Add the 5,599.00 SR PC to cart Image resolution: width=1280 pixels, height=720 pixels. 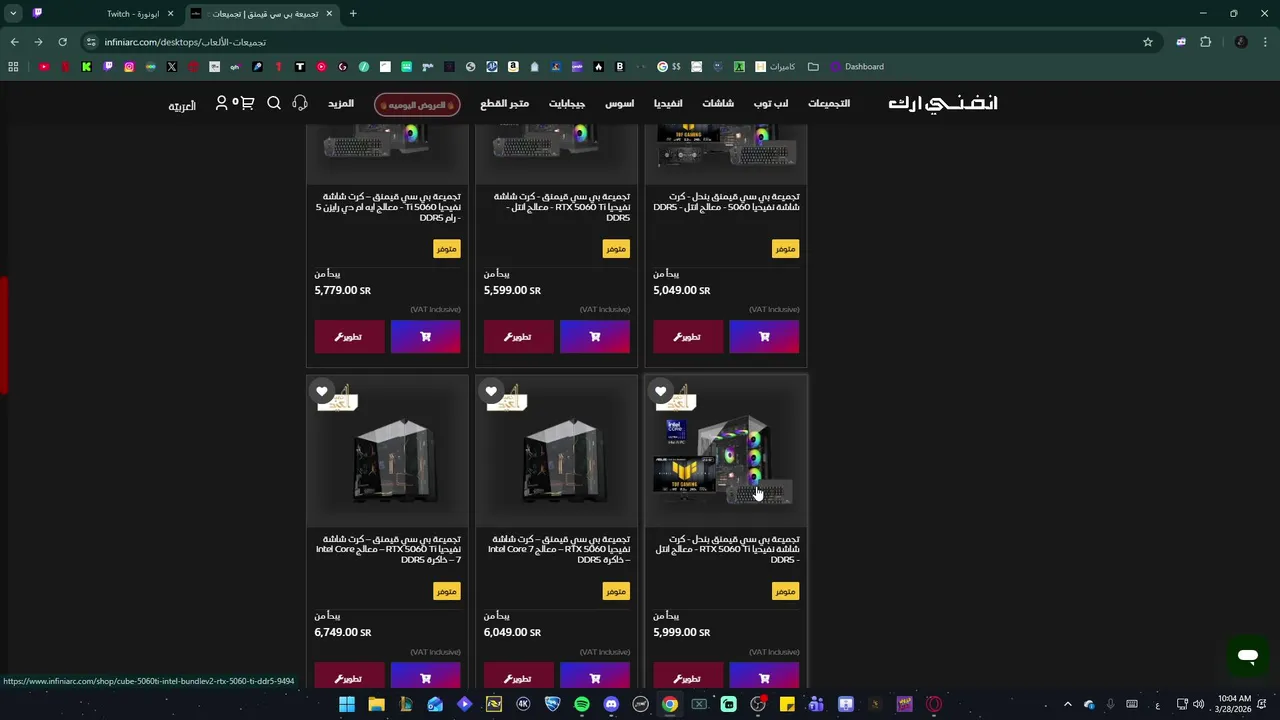(595, 337)
